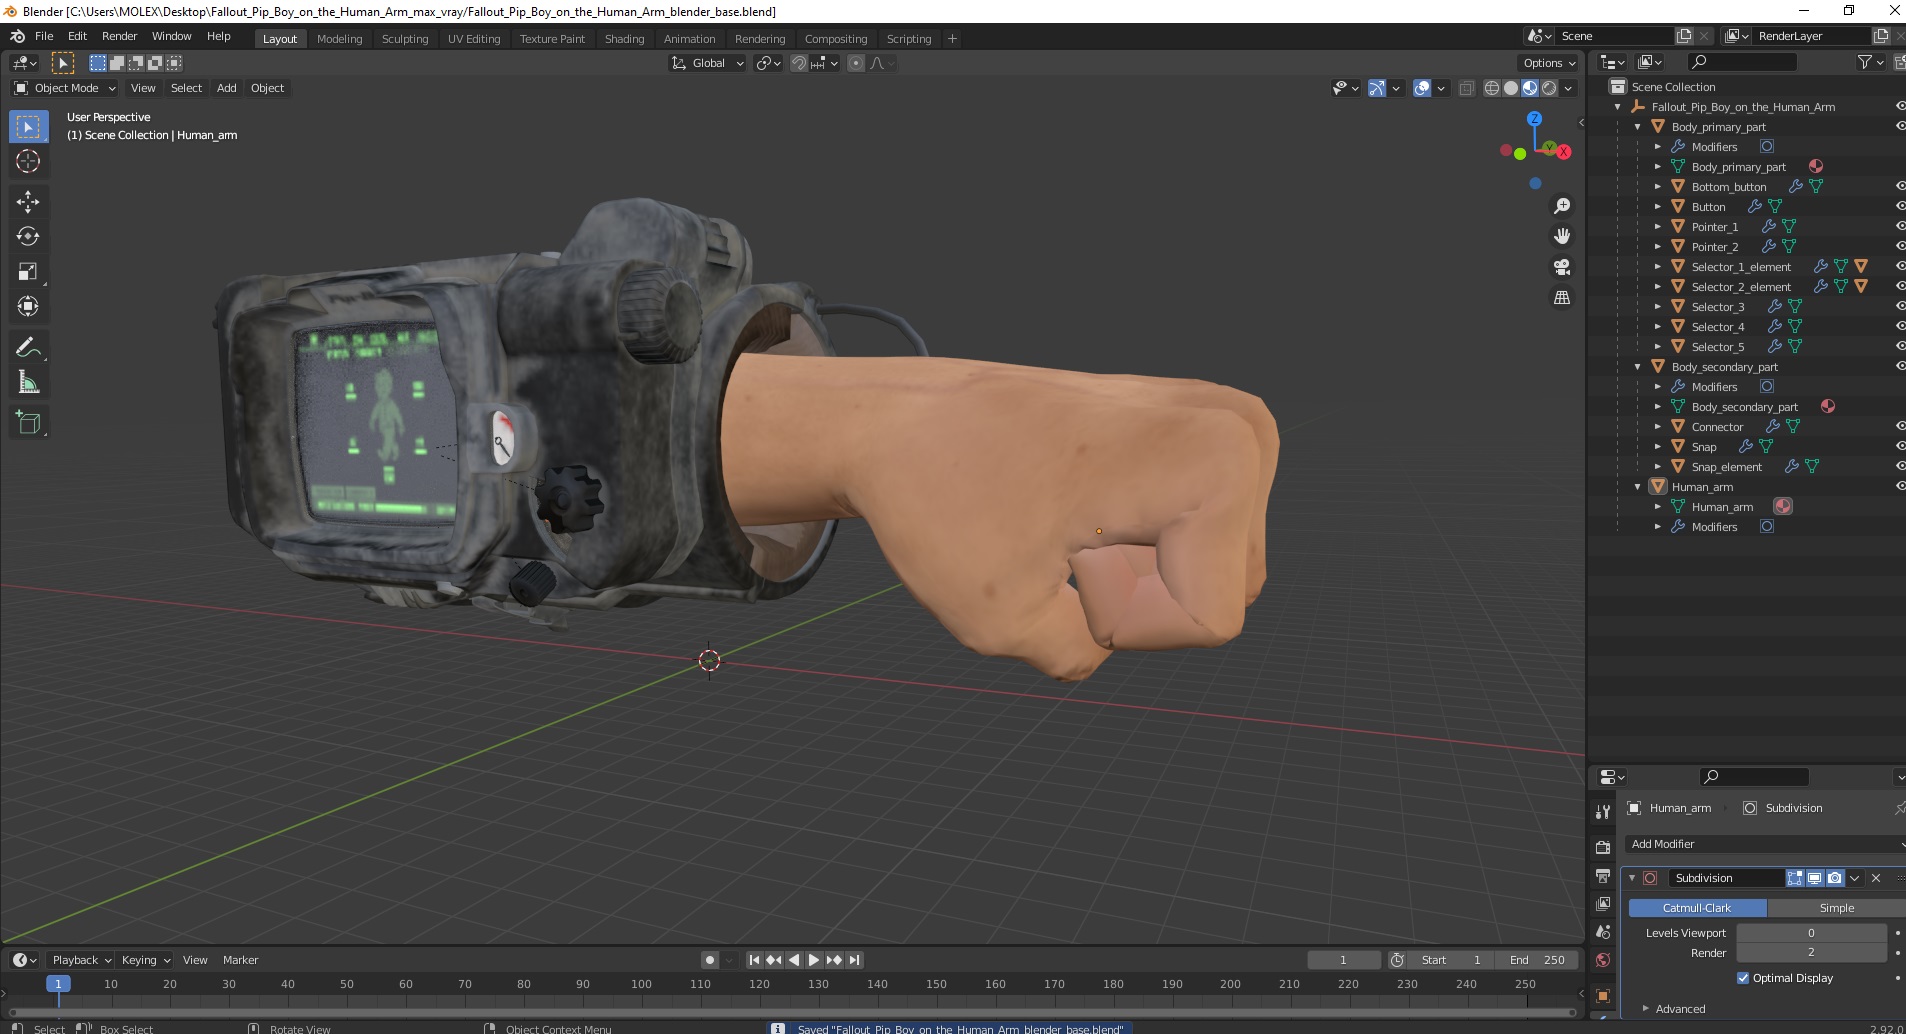Switch to the UV Editing workspace tab

tap(474, 39)
